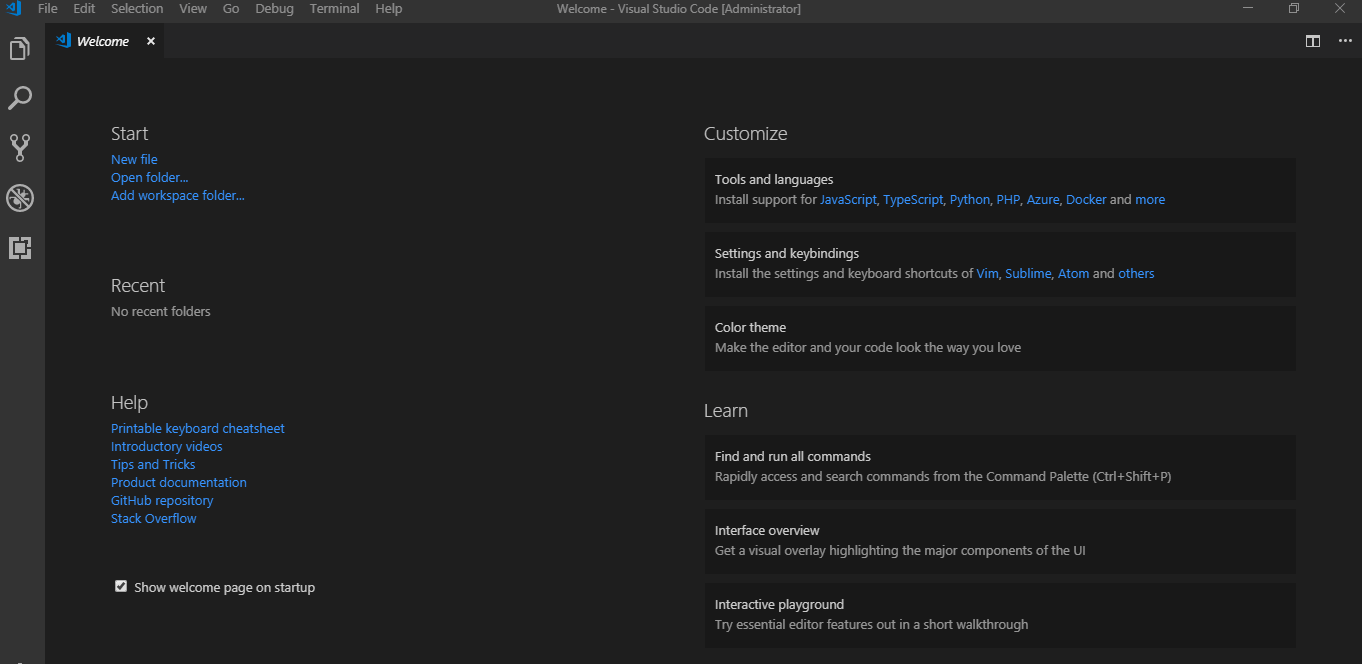1362x664 pixels.
Task: Create a New file from Start section
Action: click(x=134, y=159)
